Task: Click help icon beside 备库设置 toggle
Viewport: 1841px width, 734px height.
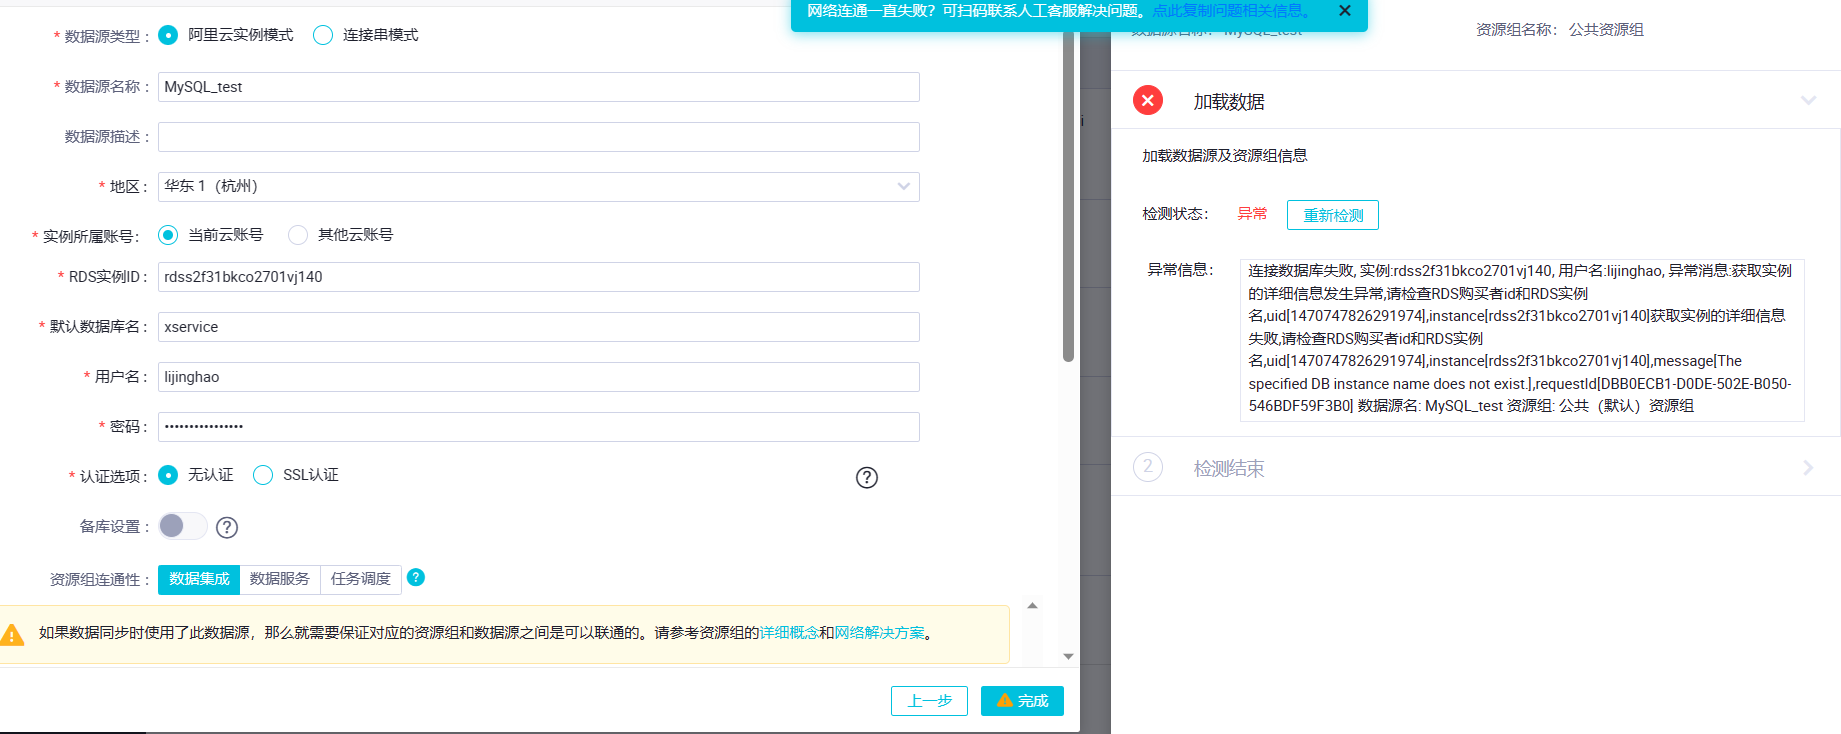Action: tap(227, 527)
